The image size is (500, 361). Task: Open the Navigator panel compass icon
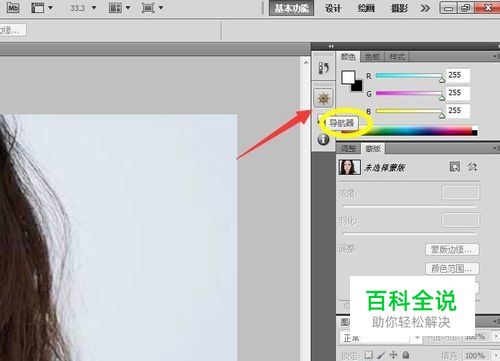click(x=323, y=98)
